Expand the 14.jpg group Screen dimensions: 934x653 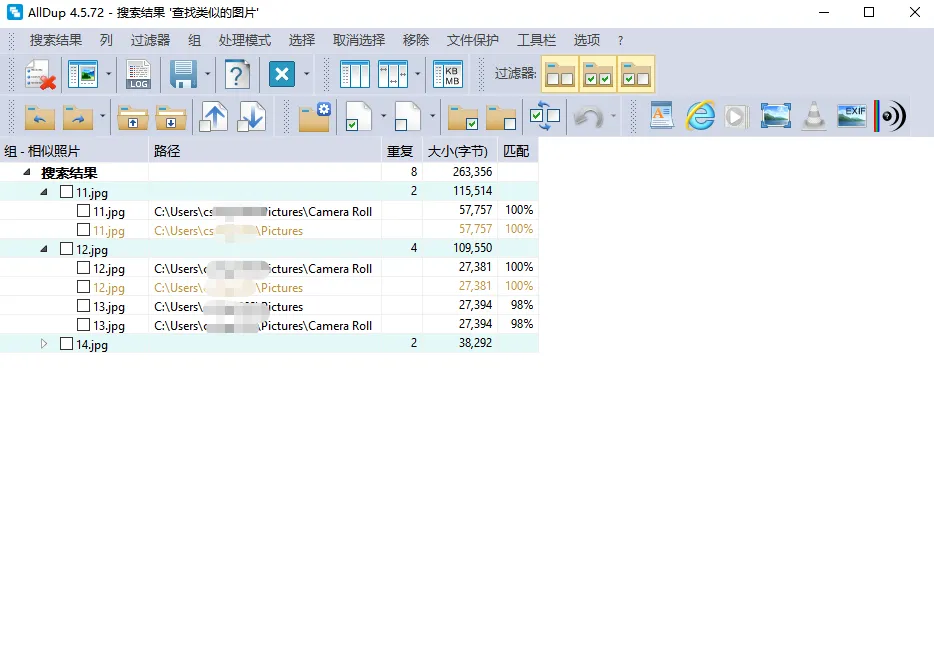tap(43, 344)
